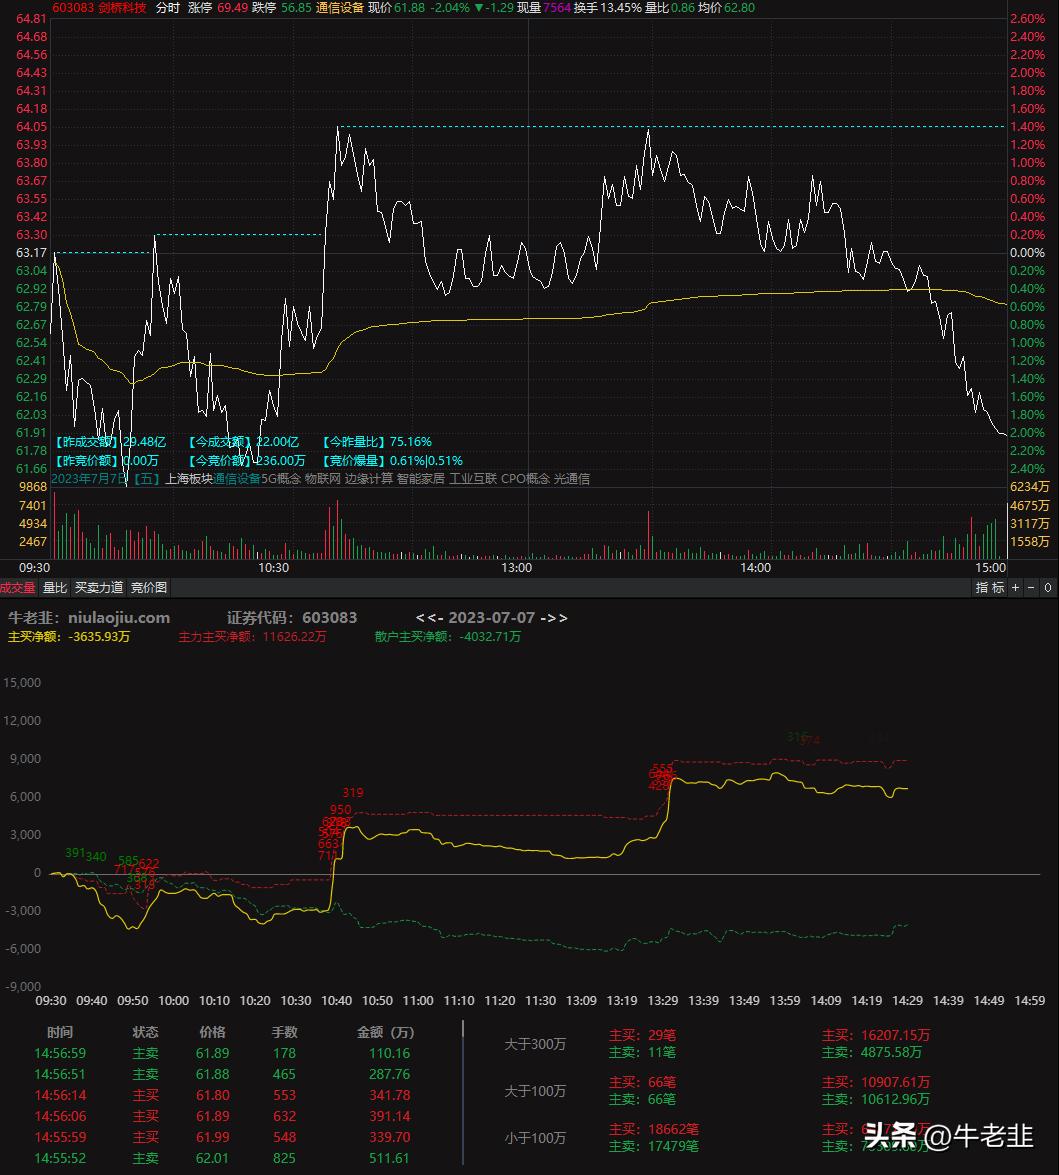Select trade row at 14:56:59

223,1053
